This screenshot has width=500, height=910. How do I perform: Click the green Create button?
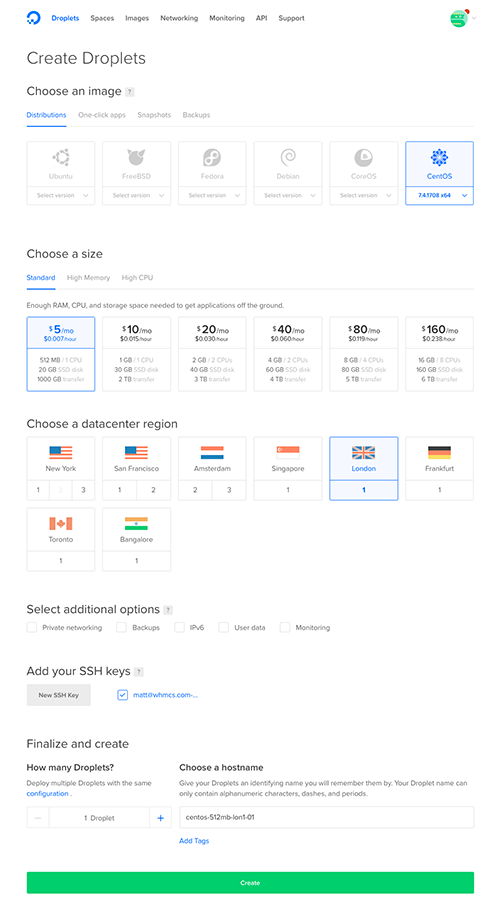click(250, 883)
